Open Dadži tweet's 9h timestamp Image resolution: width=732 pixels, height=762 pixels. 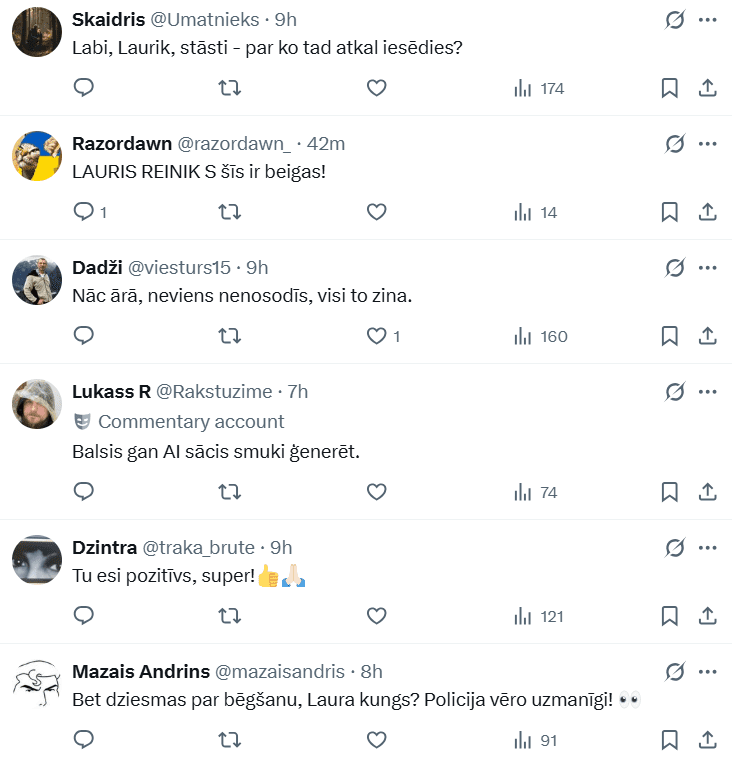(257, 267)
